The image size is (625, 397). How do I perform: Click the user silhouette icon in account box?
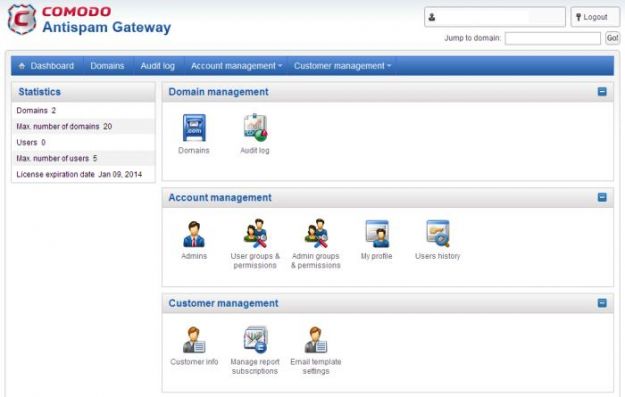pos(432,17)
